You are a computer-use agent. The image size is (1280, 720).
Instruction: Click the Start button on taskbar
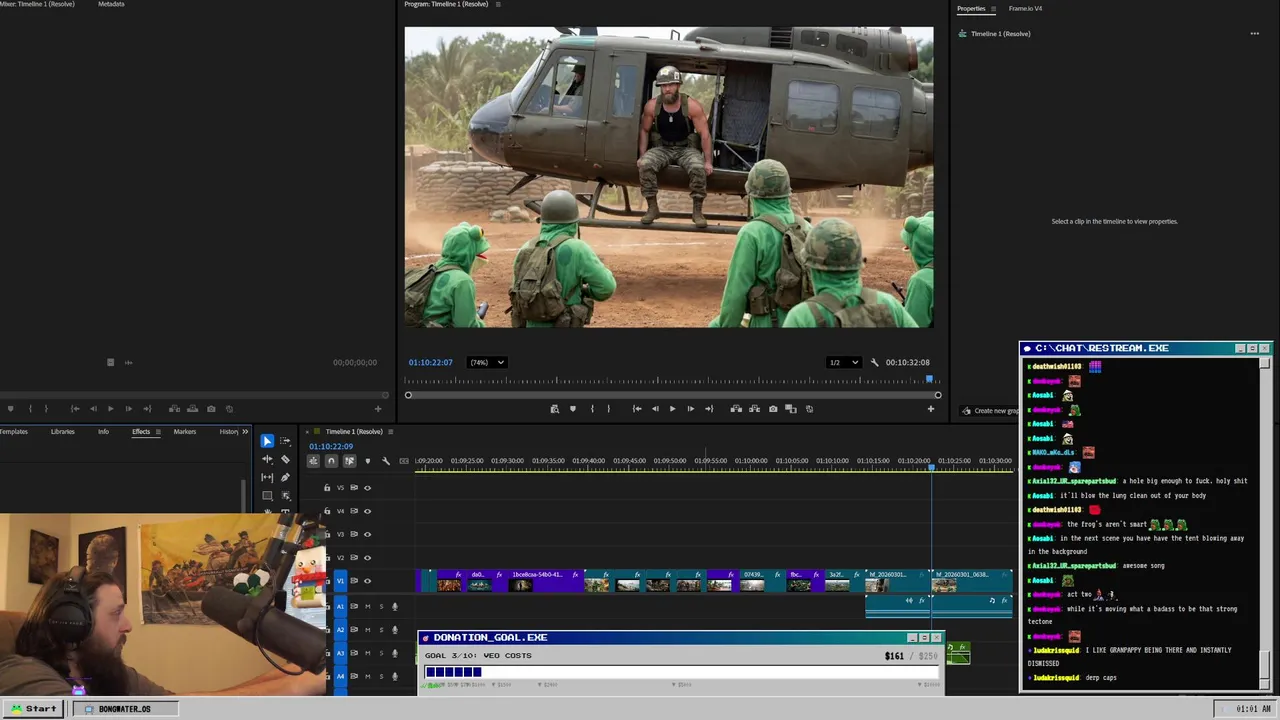click(33, 709)
